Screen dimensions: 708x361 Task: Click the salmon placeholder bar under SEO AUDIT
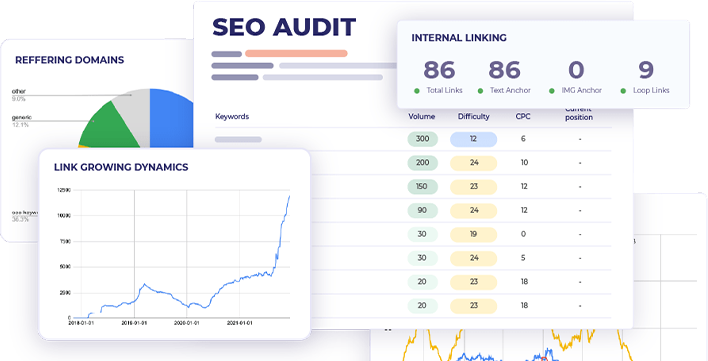(x=296, y=53)
